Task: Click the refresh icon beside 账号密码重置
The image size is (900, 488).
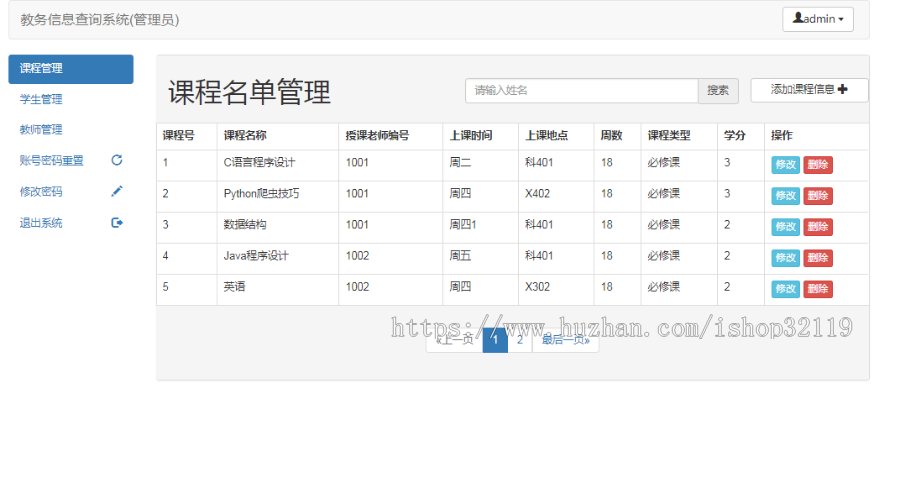Action: tap(117, 160)
